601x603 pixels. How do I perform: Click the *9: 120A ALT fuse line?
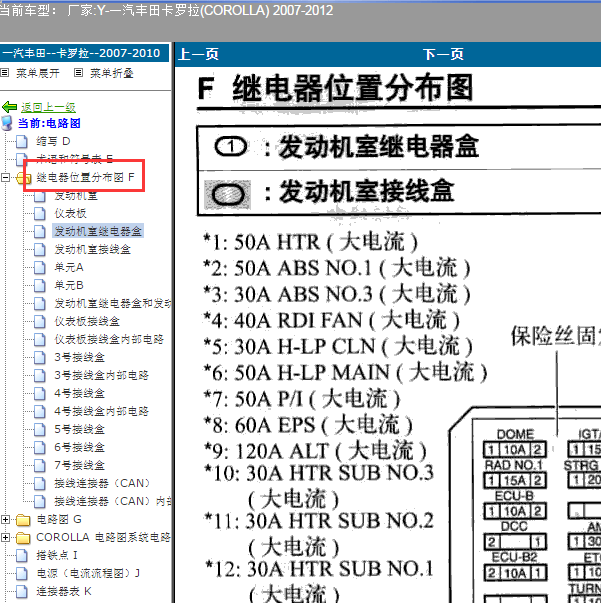pyautogui.click(x=315, y=451)
